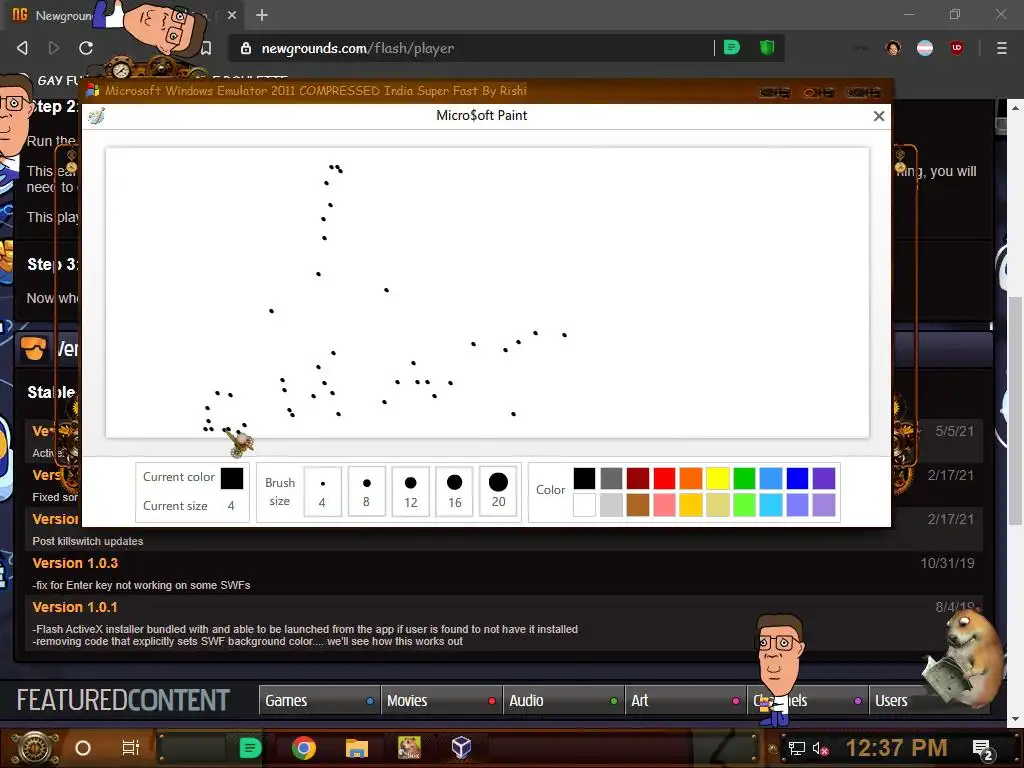This screenshot has height=768, width=1024.
Task: Pick the white color swatch
Action: pyautogui.click(x=584, y=505)
